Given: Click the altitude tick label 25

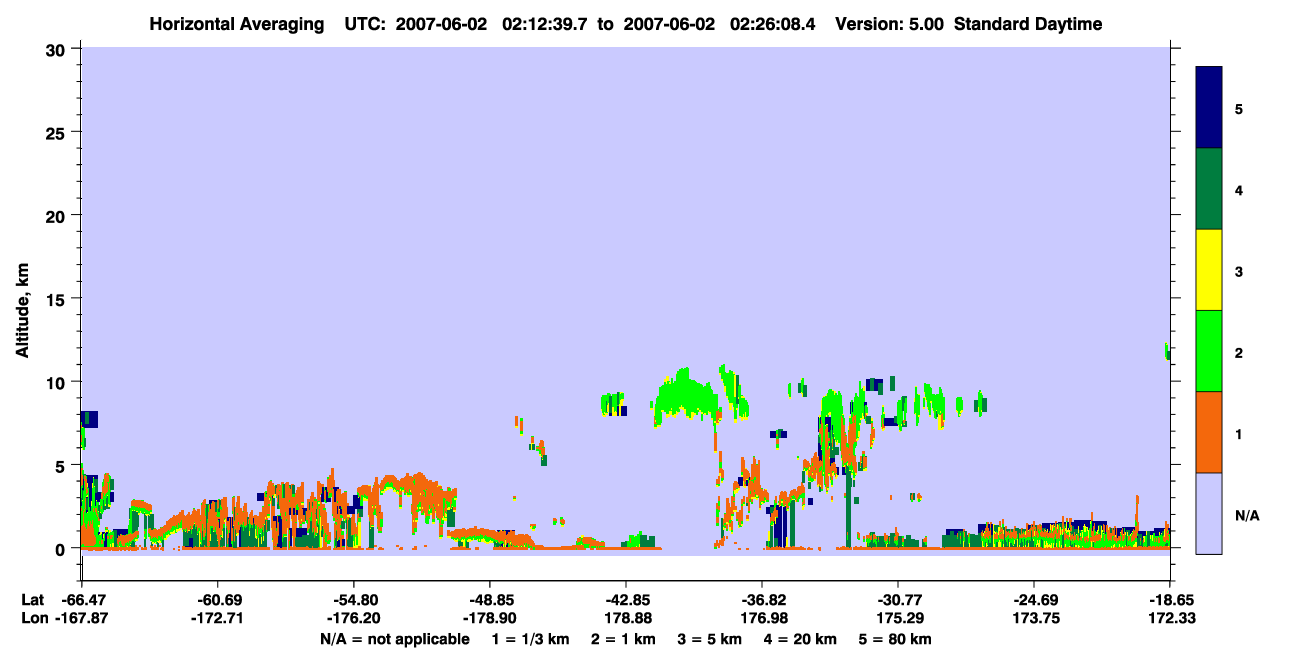Looking at the screenshot, I should click(58, 132).
